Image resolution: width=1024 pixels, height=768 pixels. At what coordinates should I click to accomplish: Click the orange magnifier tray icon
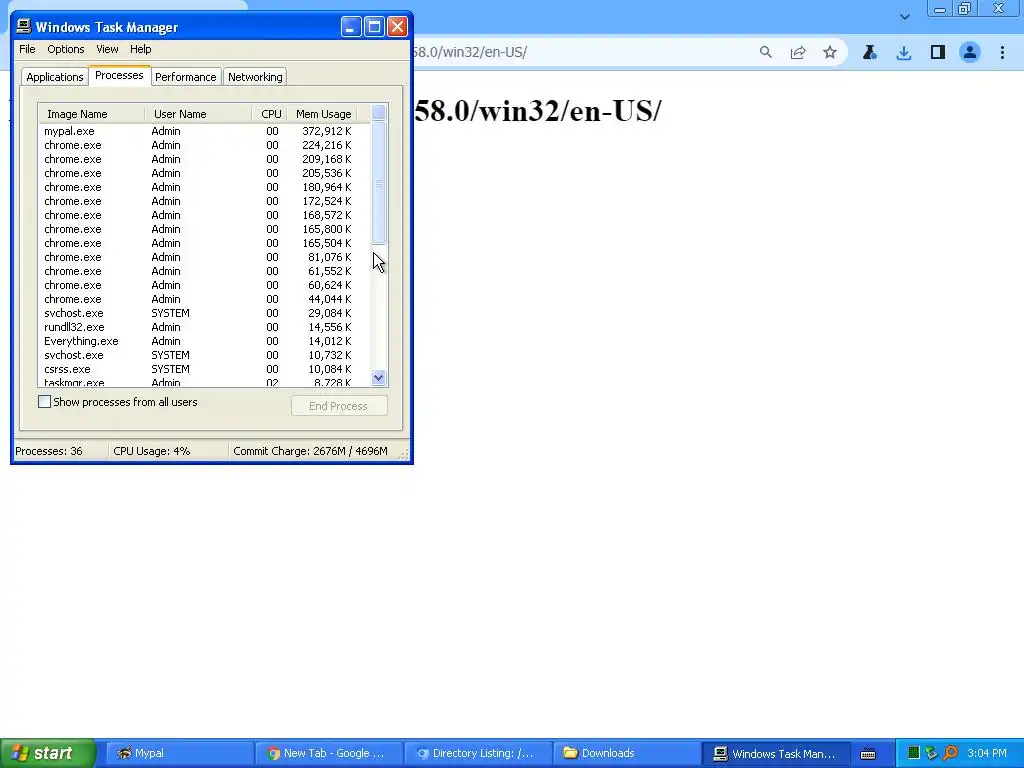tap(950, 753)
